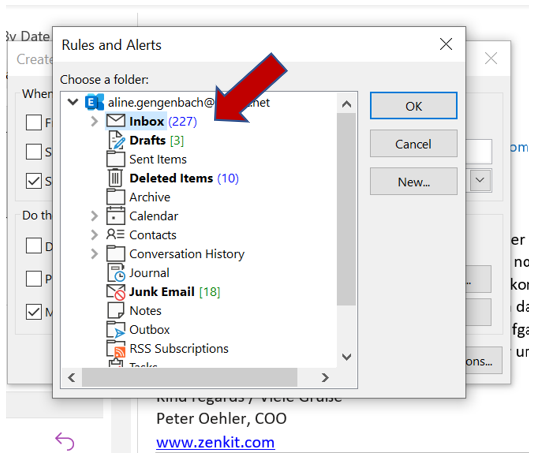Viewport: 548px width, 460px height.
Task: Click the New... button
Action: [413, 181]
